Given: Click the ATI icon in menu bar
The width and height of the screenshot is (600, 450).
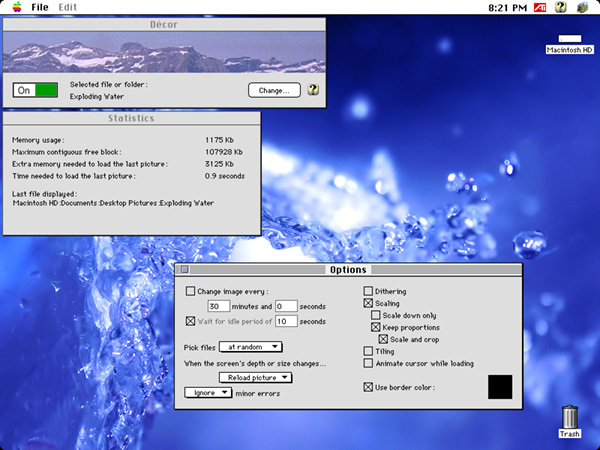Looking at the screenshot, I should point(540,7).
